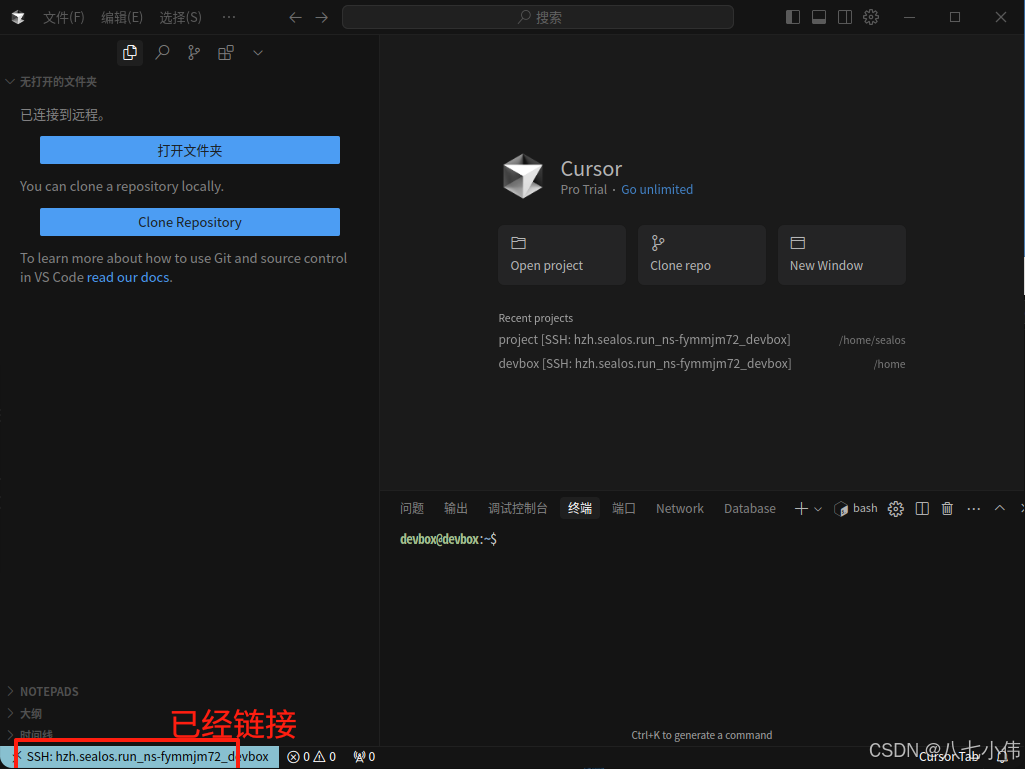Select the 终端 panel tab
The height and width of the screenshot is (769, 1025).
click(x=580, y=508)
